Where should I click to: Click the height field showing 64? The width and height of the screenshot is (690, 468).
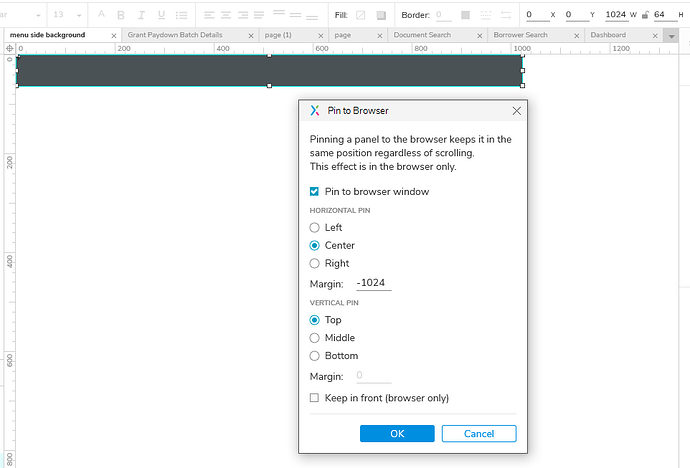point(665,15)
